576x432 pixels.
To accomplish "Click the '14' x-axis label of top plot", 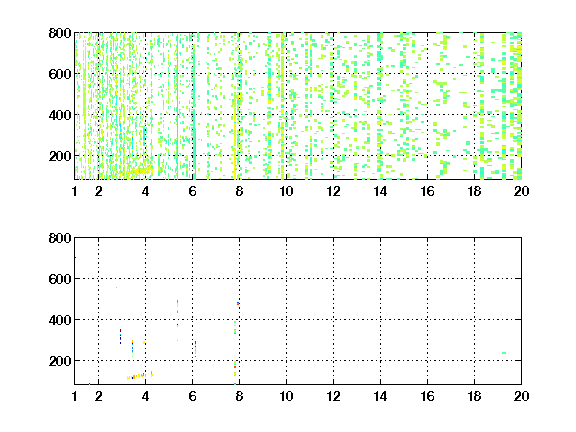I will (x=380, y=191).
